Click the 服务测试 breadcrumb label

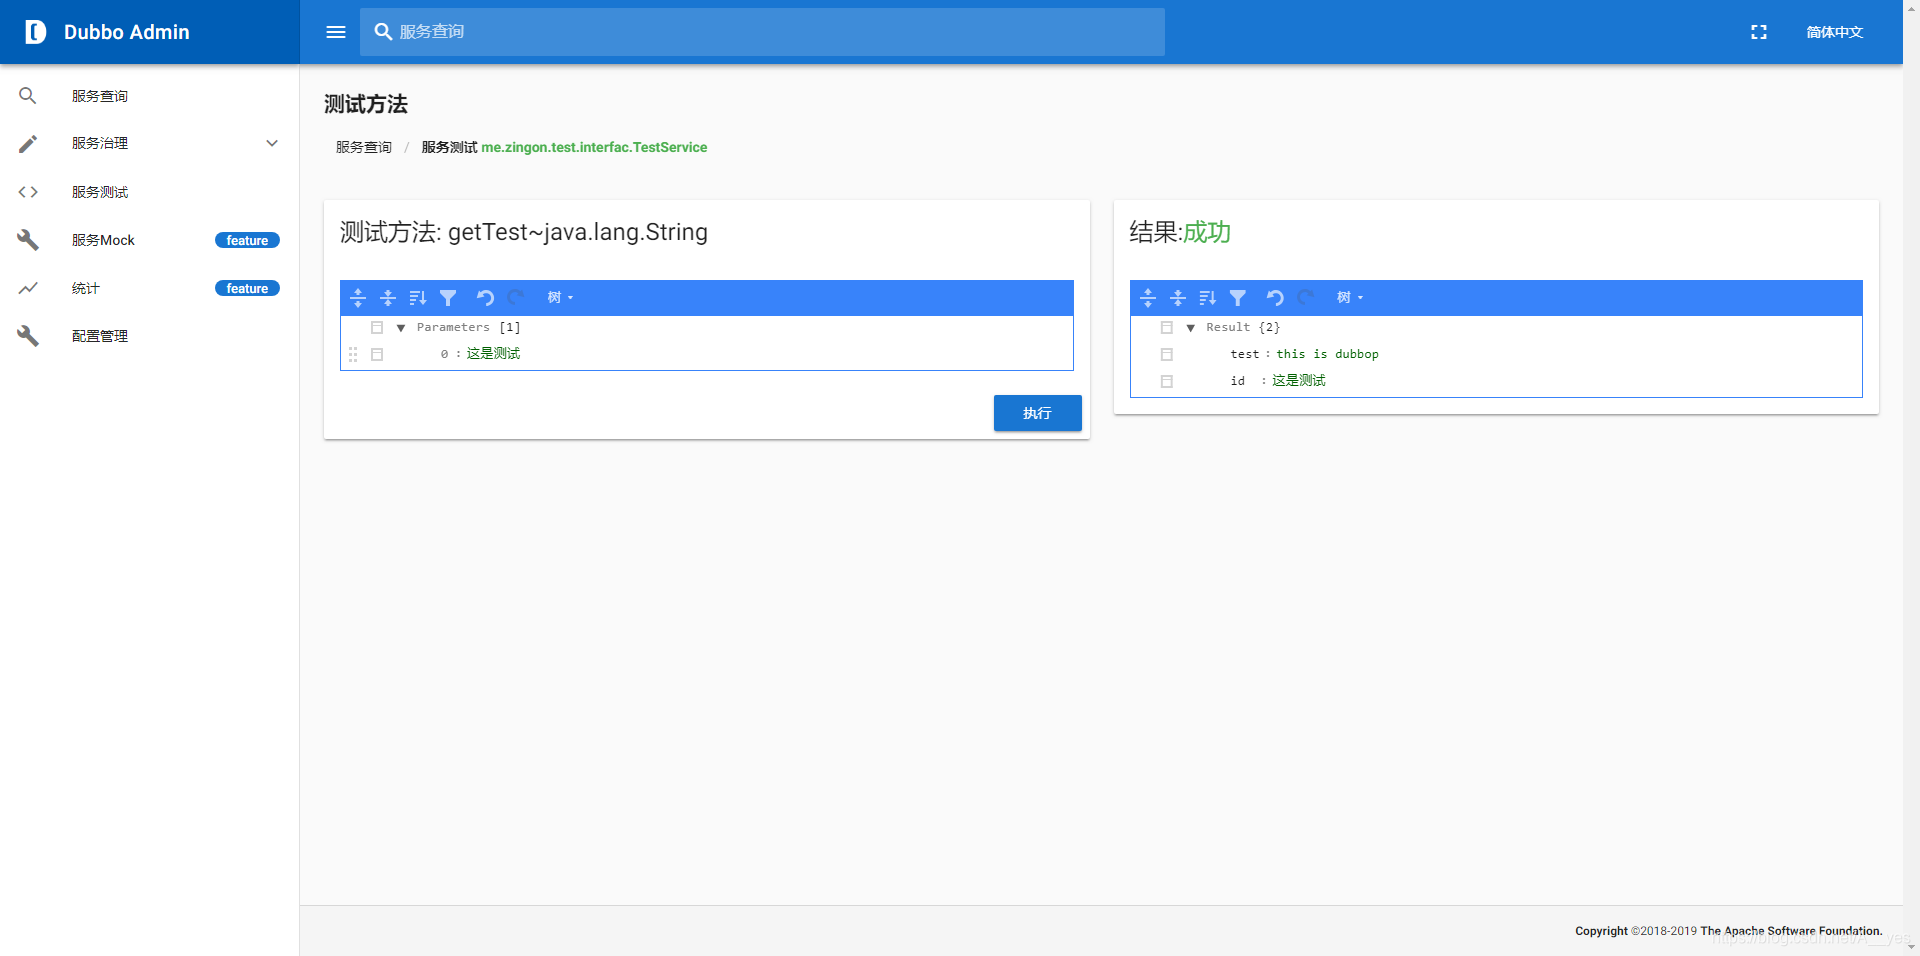point(449,147)
